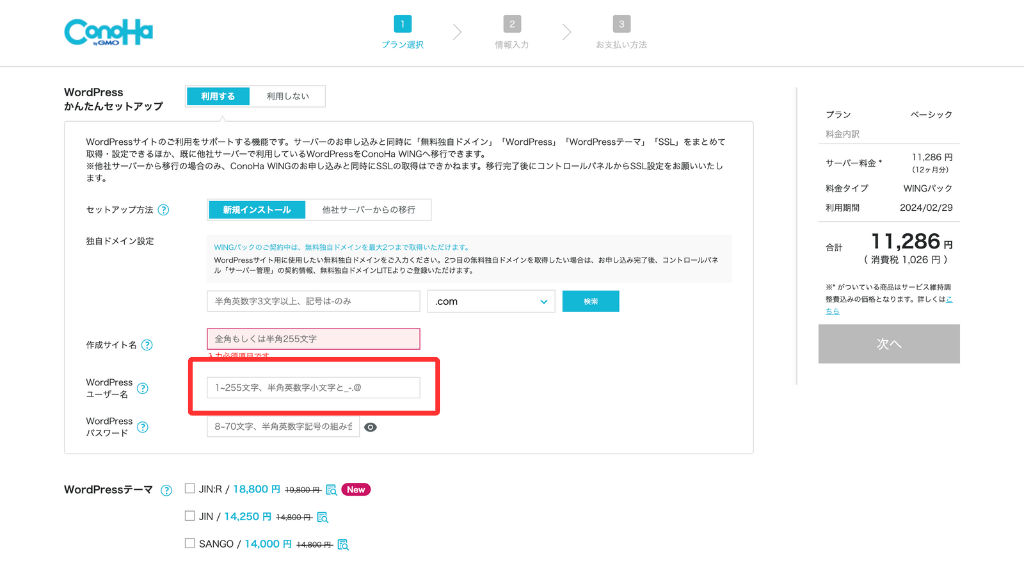Open help icon beside WordPress パスワード
This screenshot has width=1024, height=561.
pos(143,427)
